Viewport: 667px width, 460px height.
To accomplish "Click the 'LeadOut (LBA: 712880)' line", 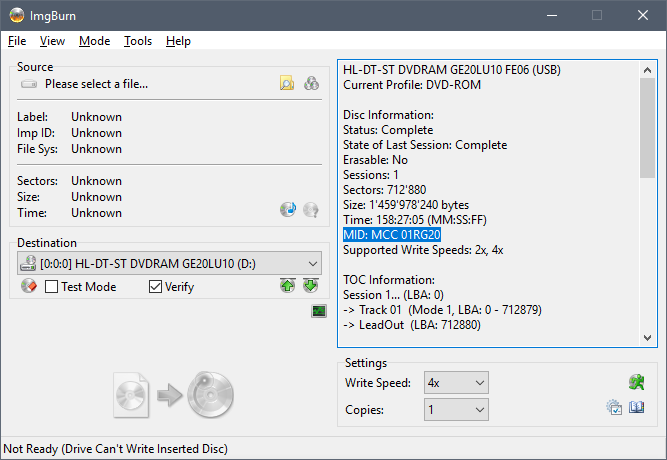I will point(412,325).
